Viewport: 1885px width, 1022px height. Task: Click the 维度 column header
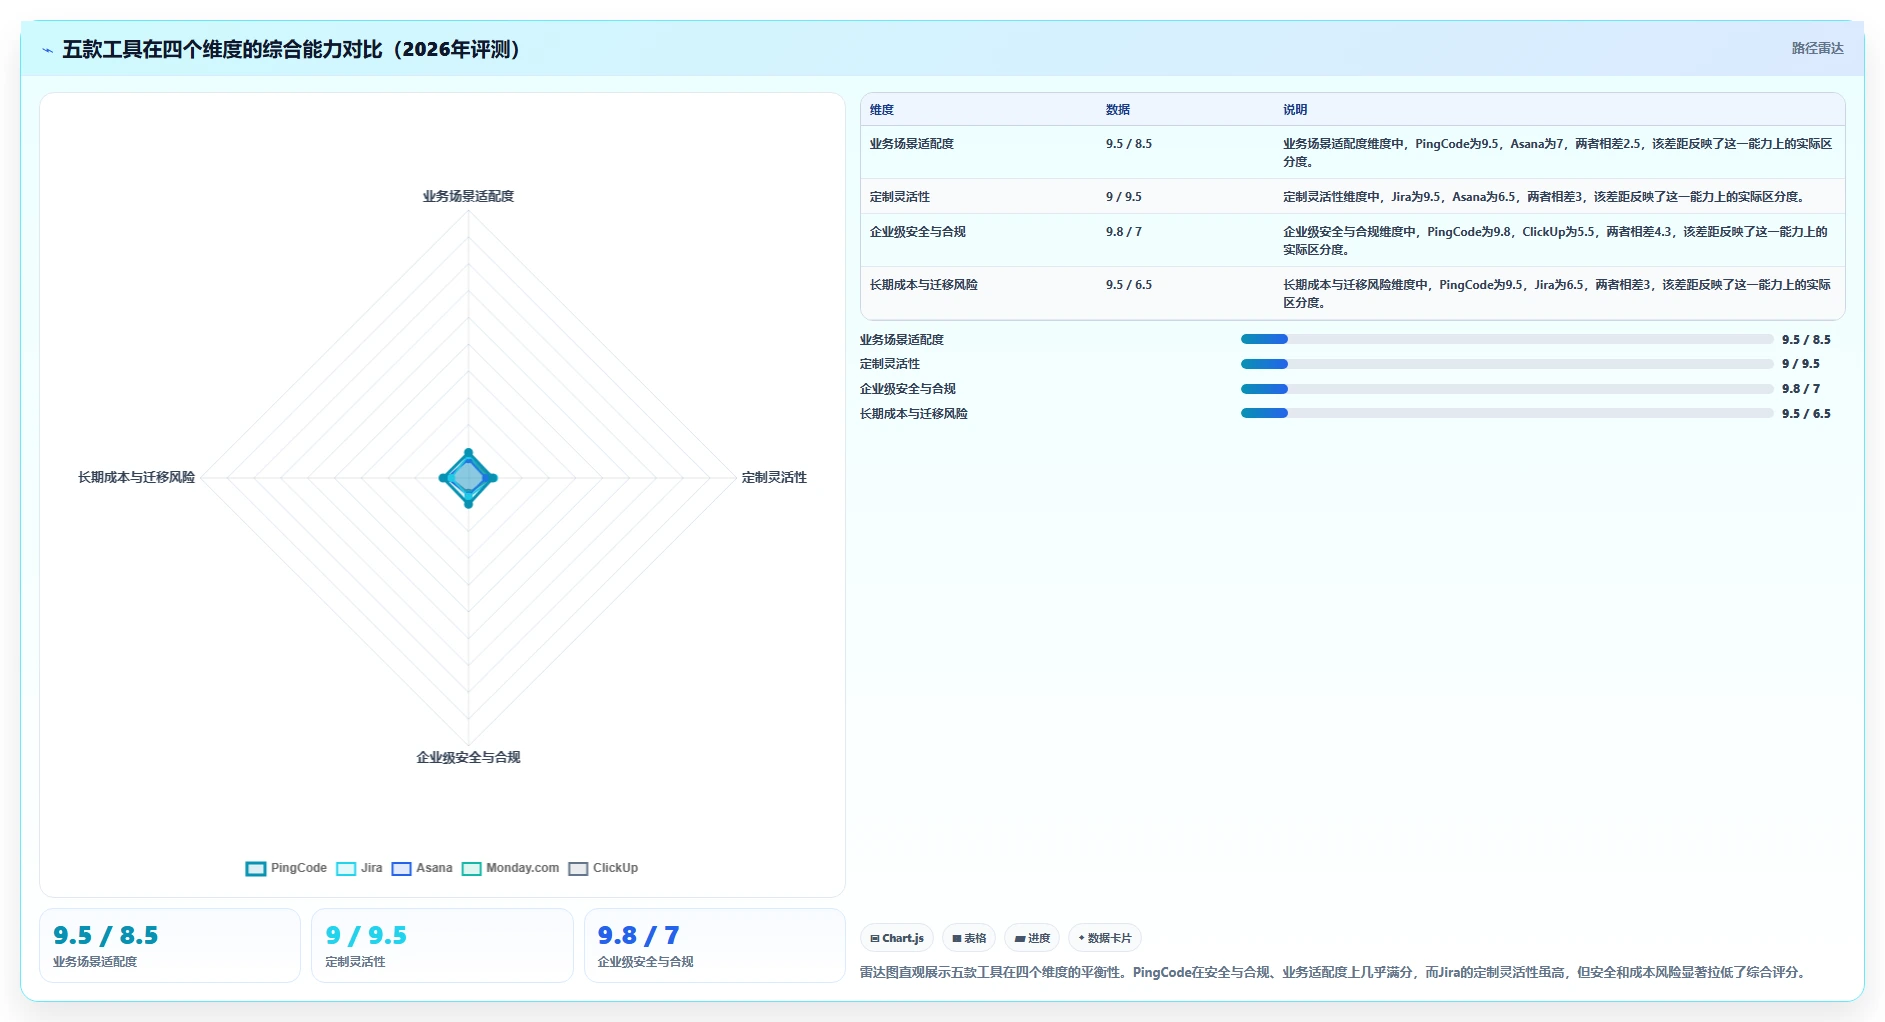(x=882, y=110)
